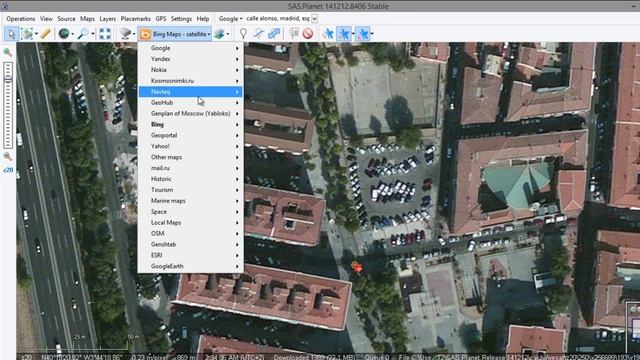Image resolution: width=640 pixels, height=360 pixels.
Task: Expand the GoogleEarth submenu
Action: 191,266
